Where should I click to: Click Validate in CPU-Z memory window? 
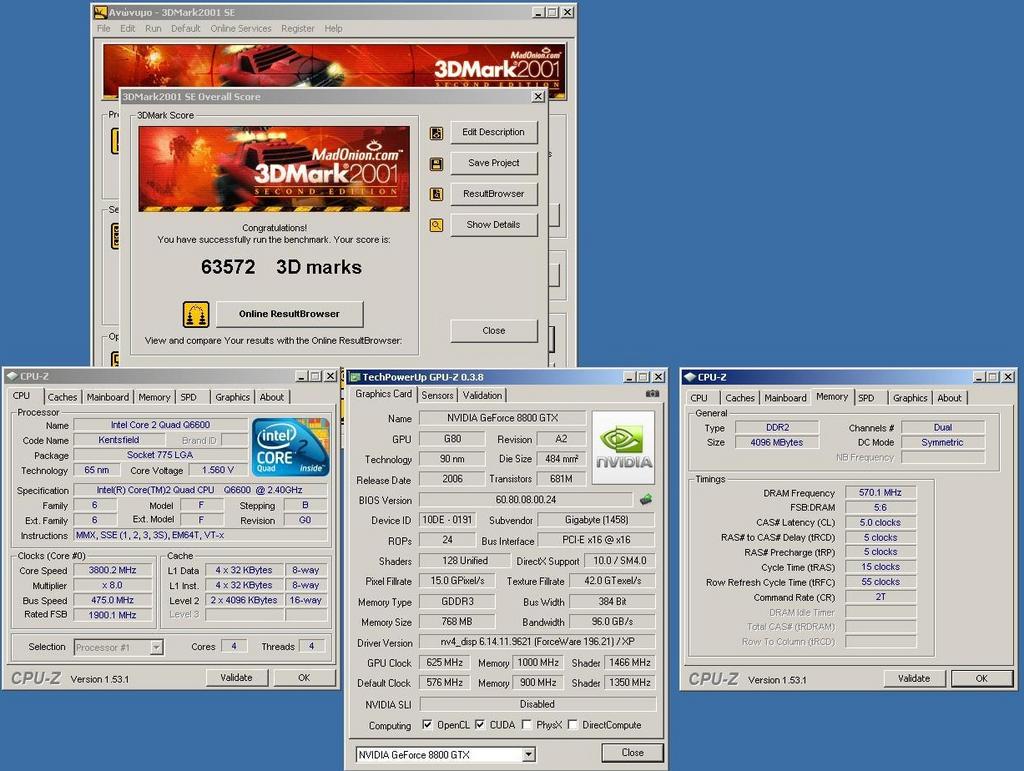914,678
